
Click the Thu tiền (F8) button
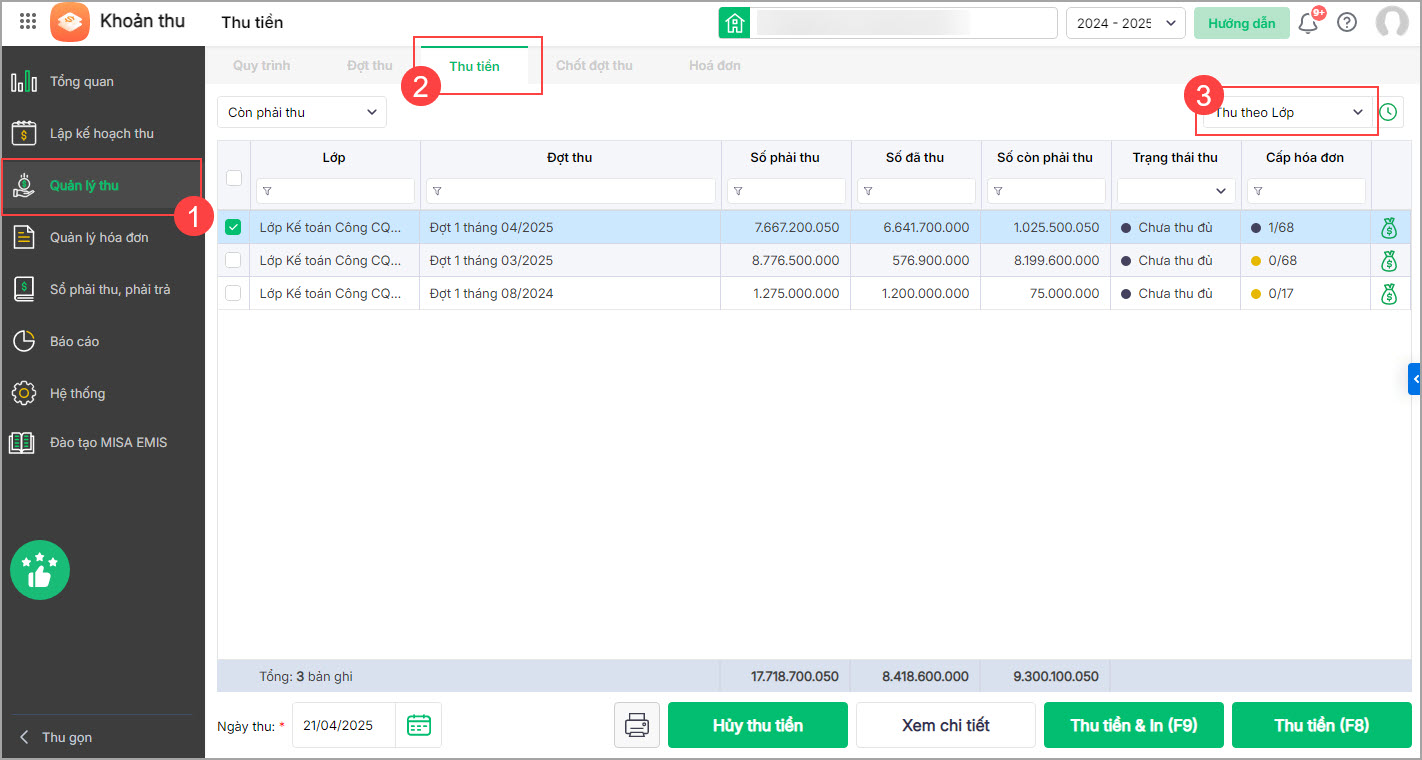(x=1322, y=725)
